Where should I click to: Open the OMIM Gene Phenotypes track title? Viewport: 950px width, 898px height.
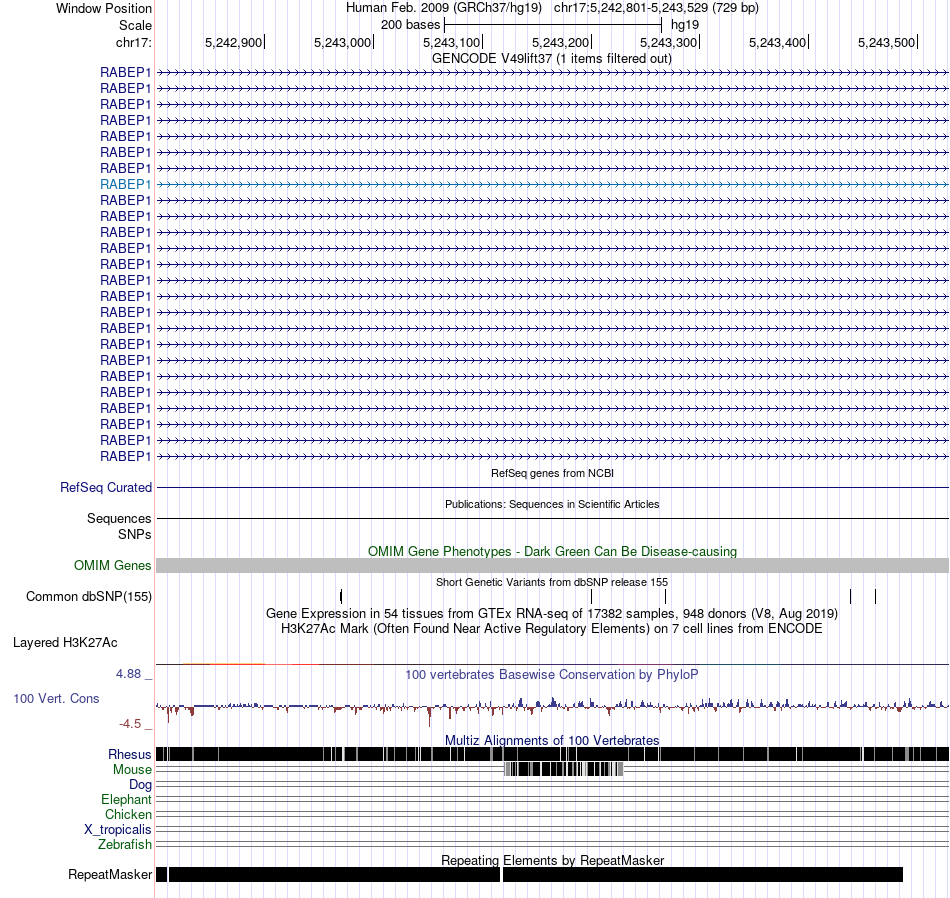[552, 551]
